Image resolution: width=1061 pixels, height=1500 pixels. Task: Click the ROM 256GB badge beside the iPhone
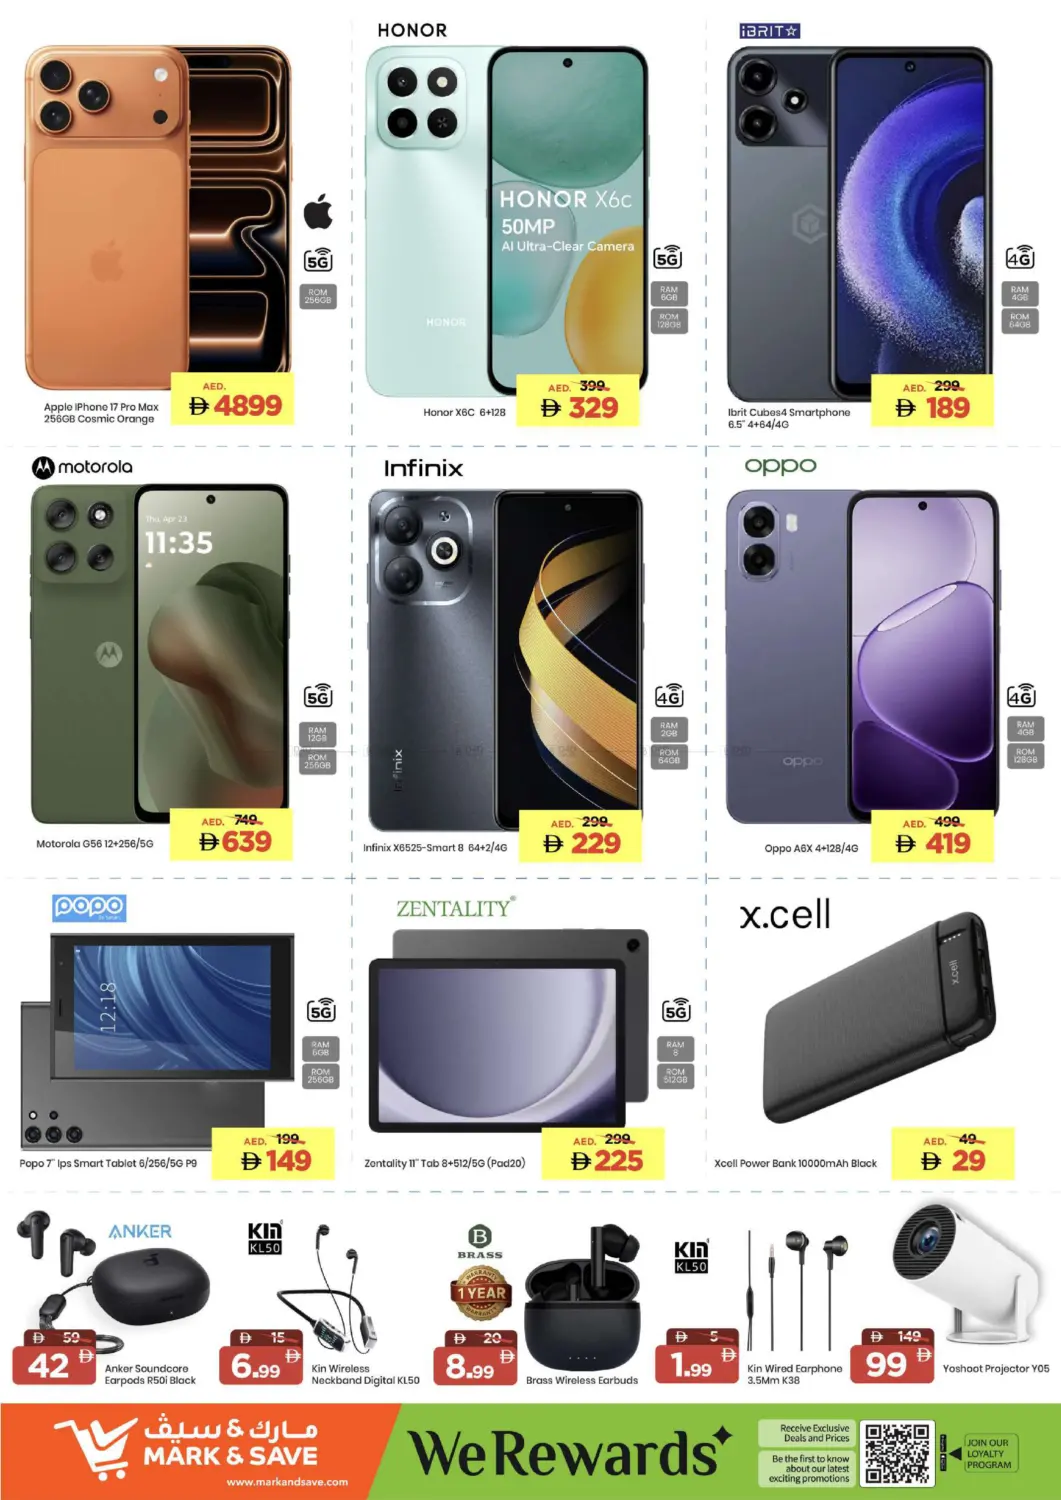(318, 296)
